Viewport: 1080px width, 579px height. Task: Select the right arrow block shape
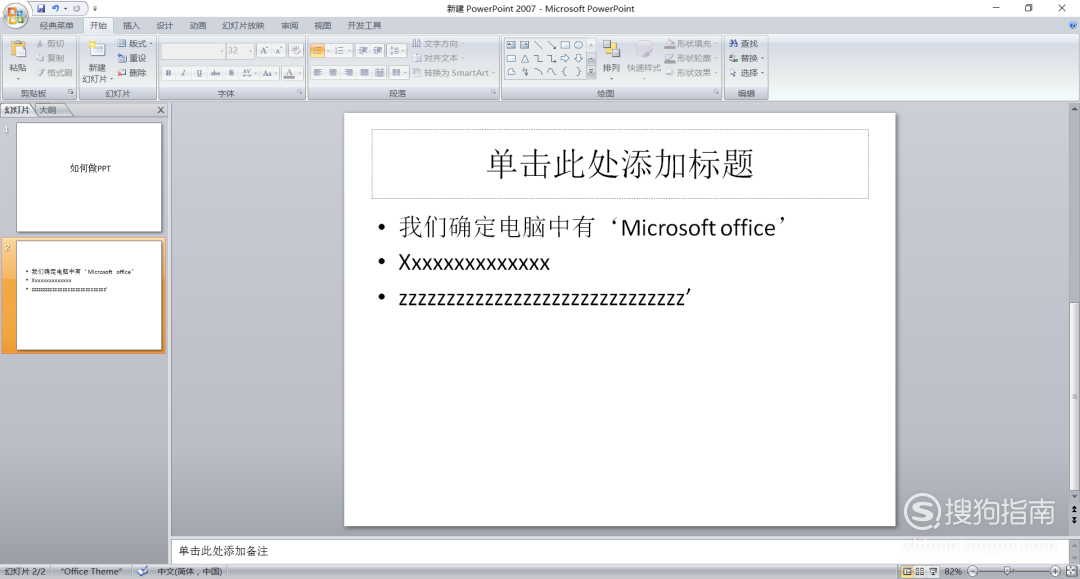click(x=565, y=59)
